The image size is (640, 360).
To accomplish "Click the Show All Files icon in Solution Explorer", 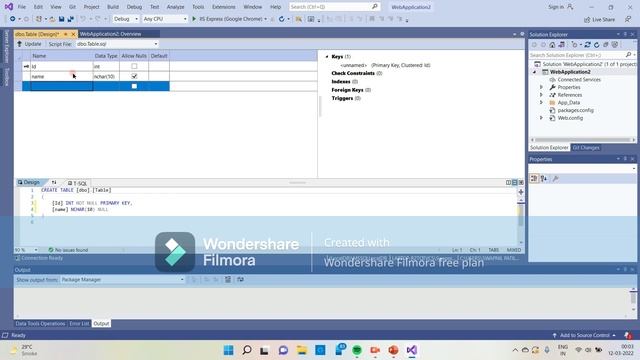I will pyautogui.click(x=615, y=45).
